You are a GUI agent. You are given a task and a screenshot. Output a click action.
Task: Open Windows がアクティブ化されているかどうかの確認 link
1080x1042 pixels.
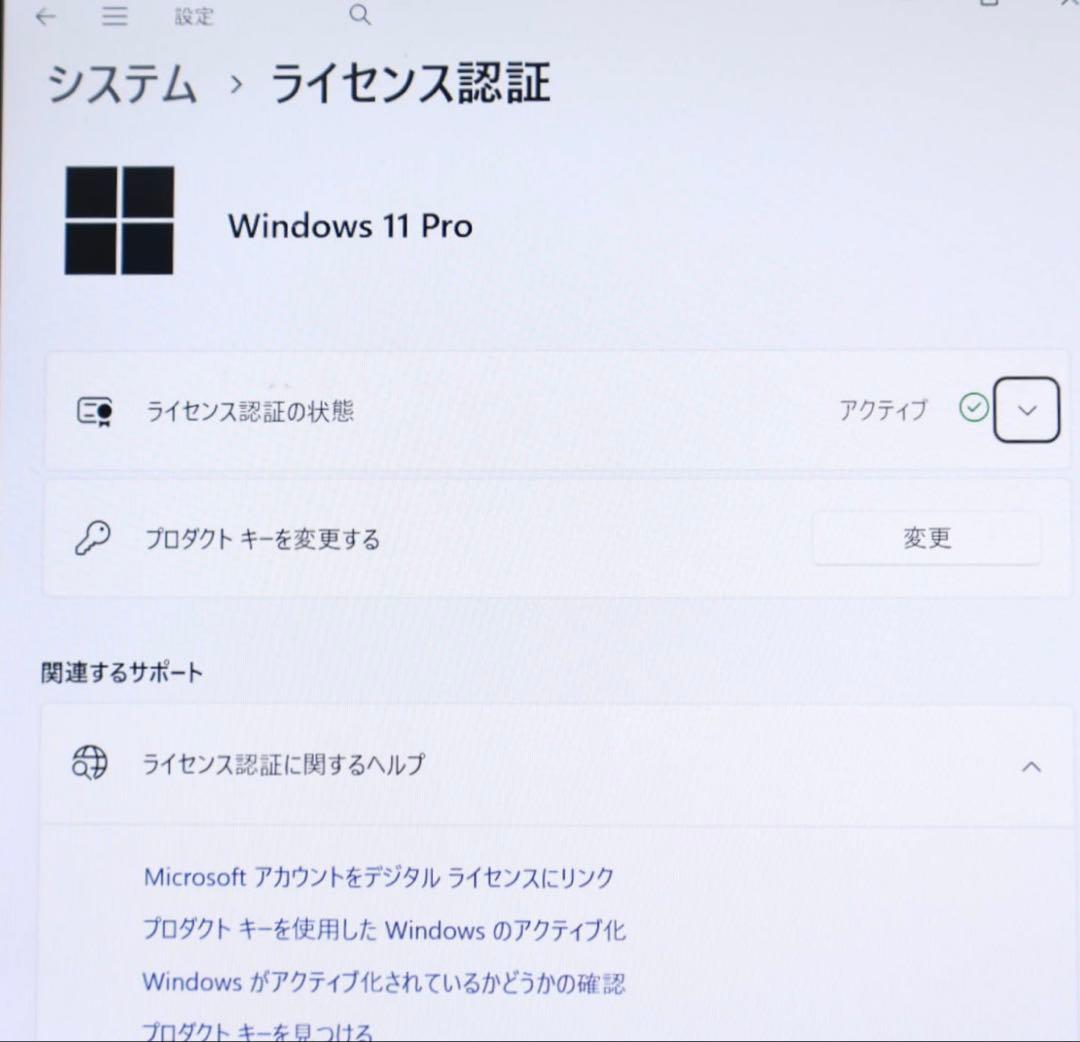(x=384, y=983)
